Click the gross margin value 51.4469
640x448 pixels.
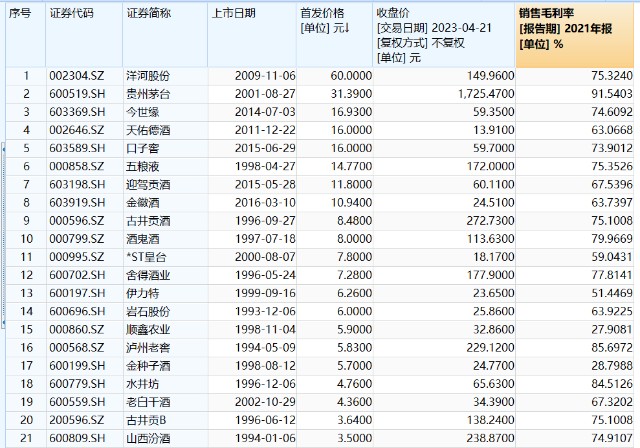click(612, 293)
